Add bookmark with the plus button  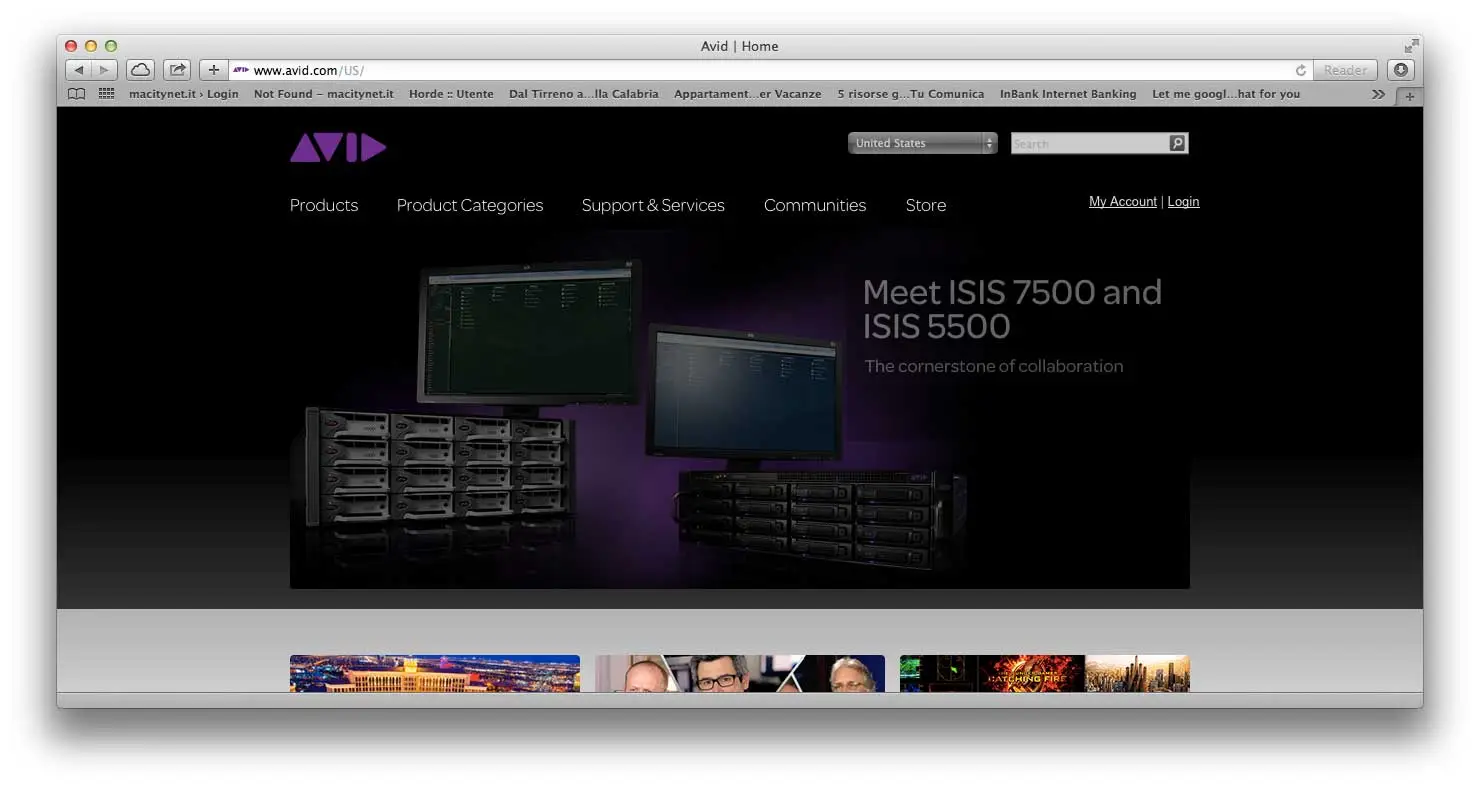pos(213,70)
